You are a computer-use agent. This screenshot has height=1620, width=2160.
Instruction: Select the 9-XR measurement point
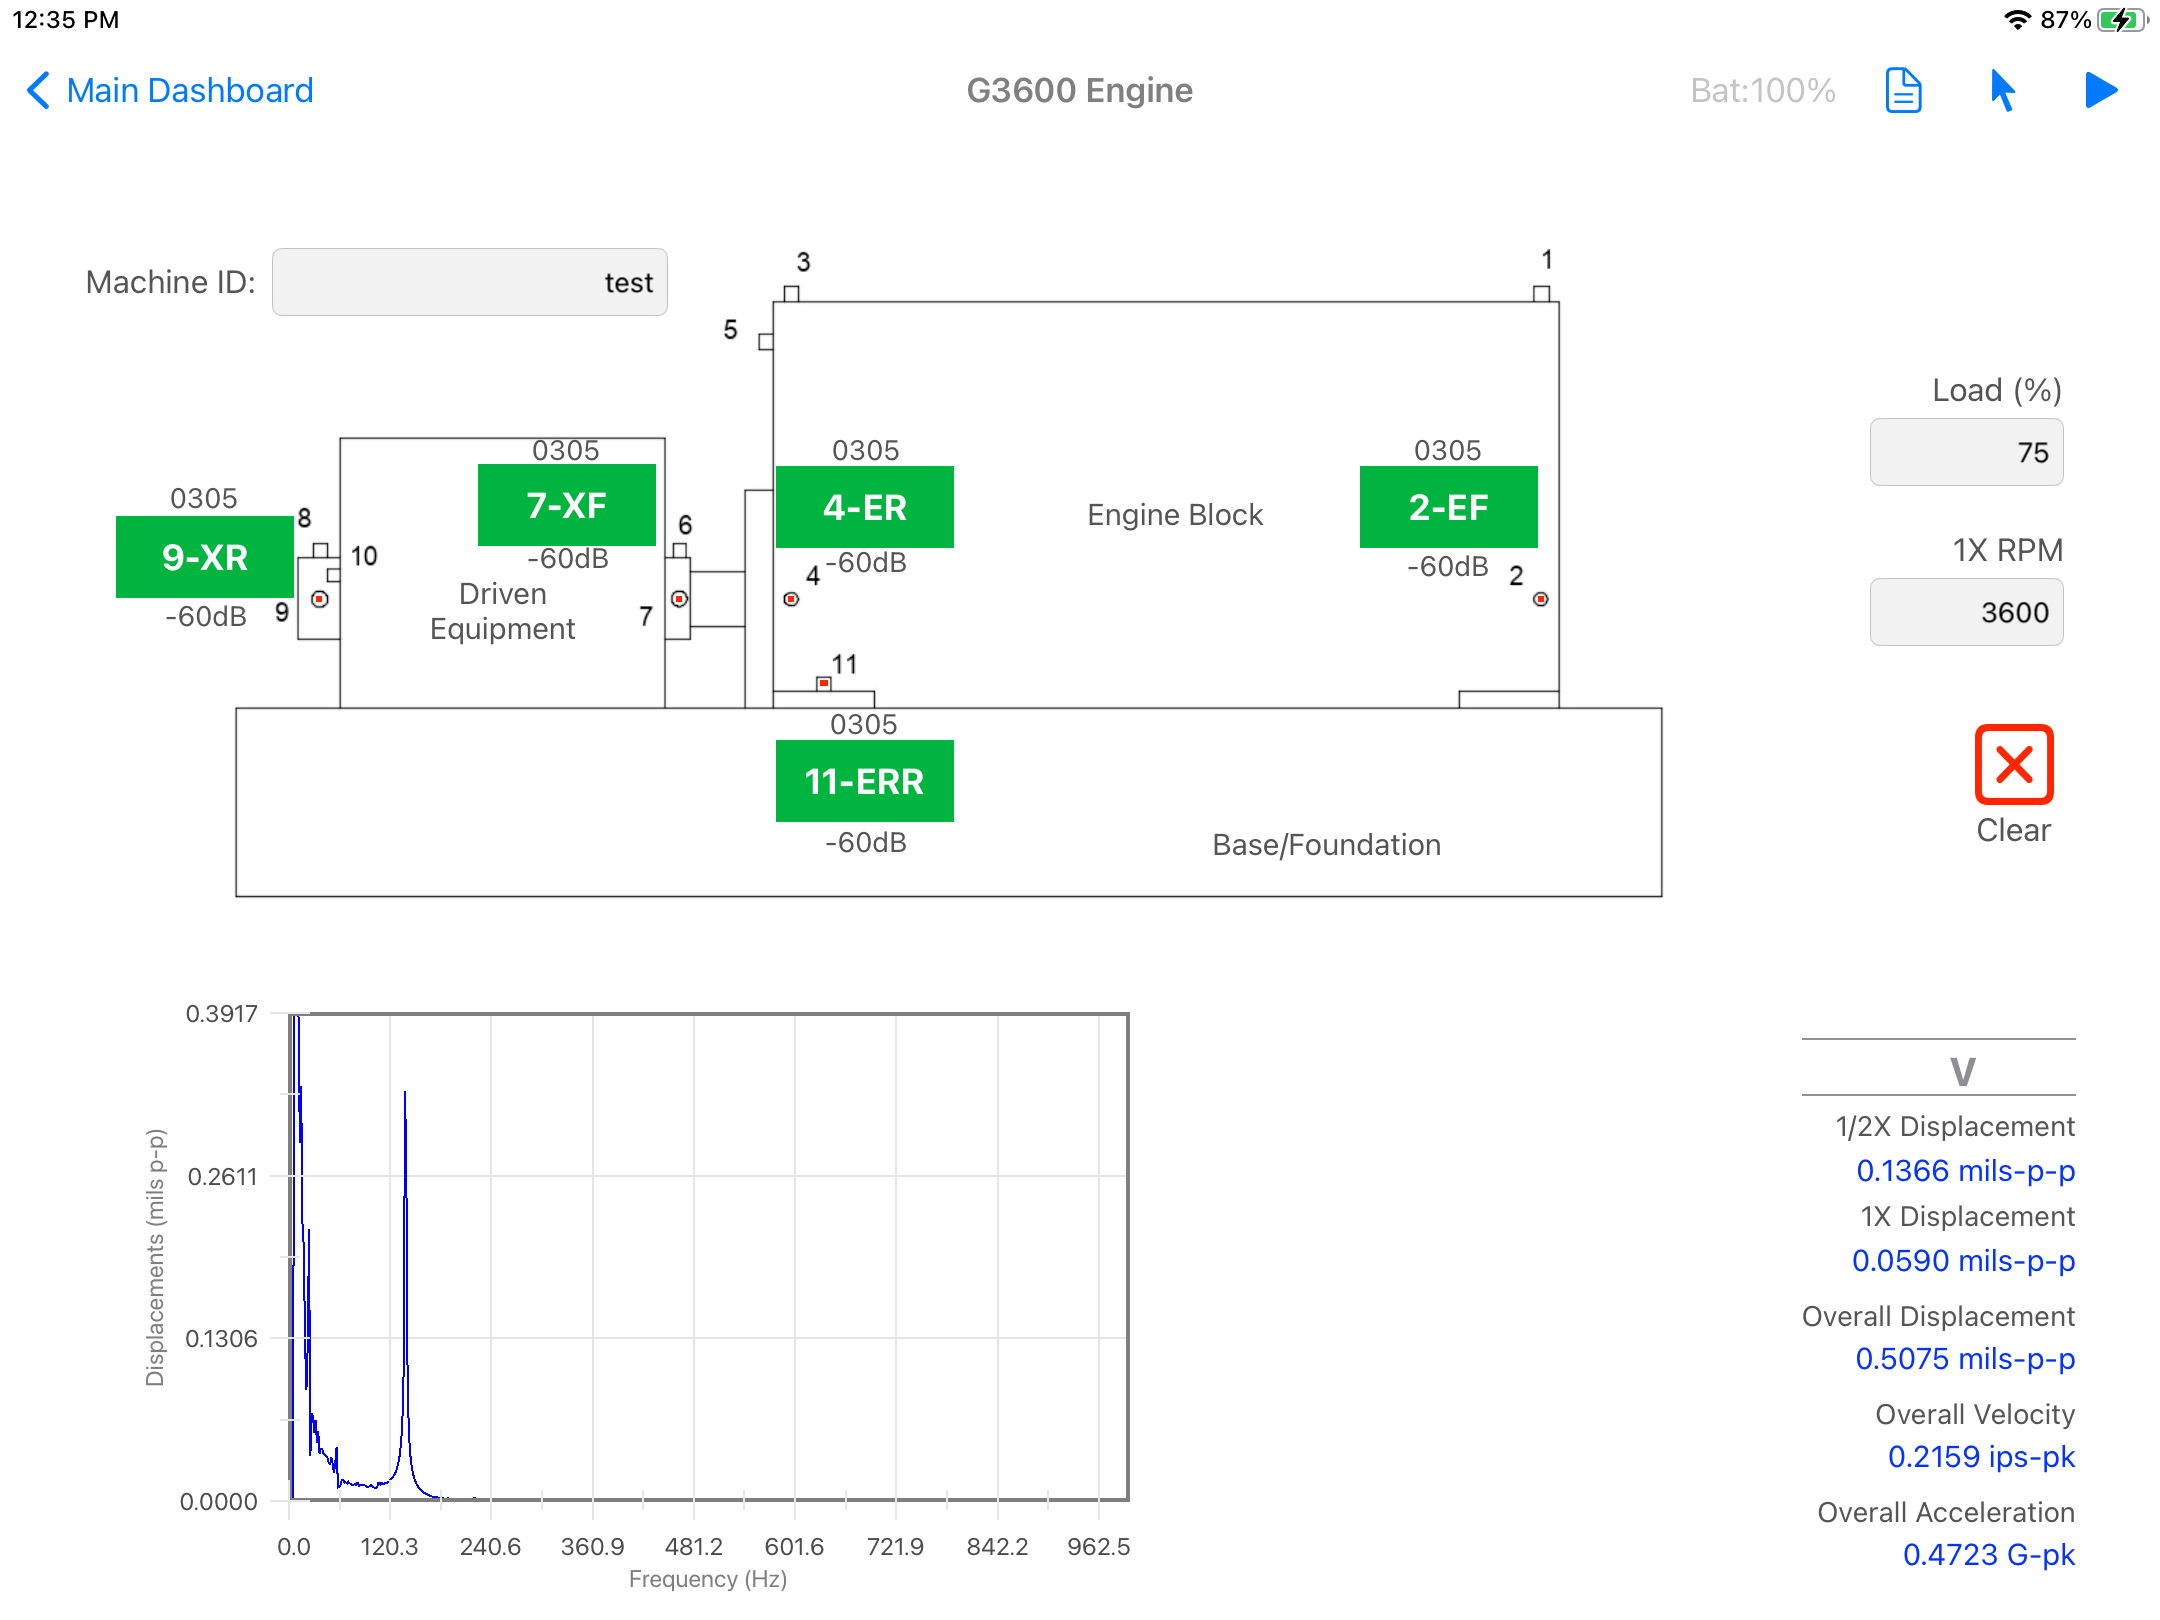pos(205,557)
